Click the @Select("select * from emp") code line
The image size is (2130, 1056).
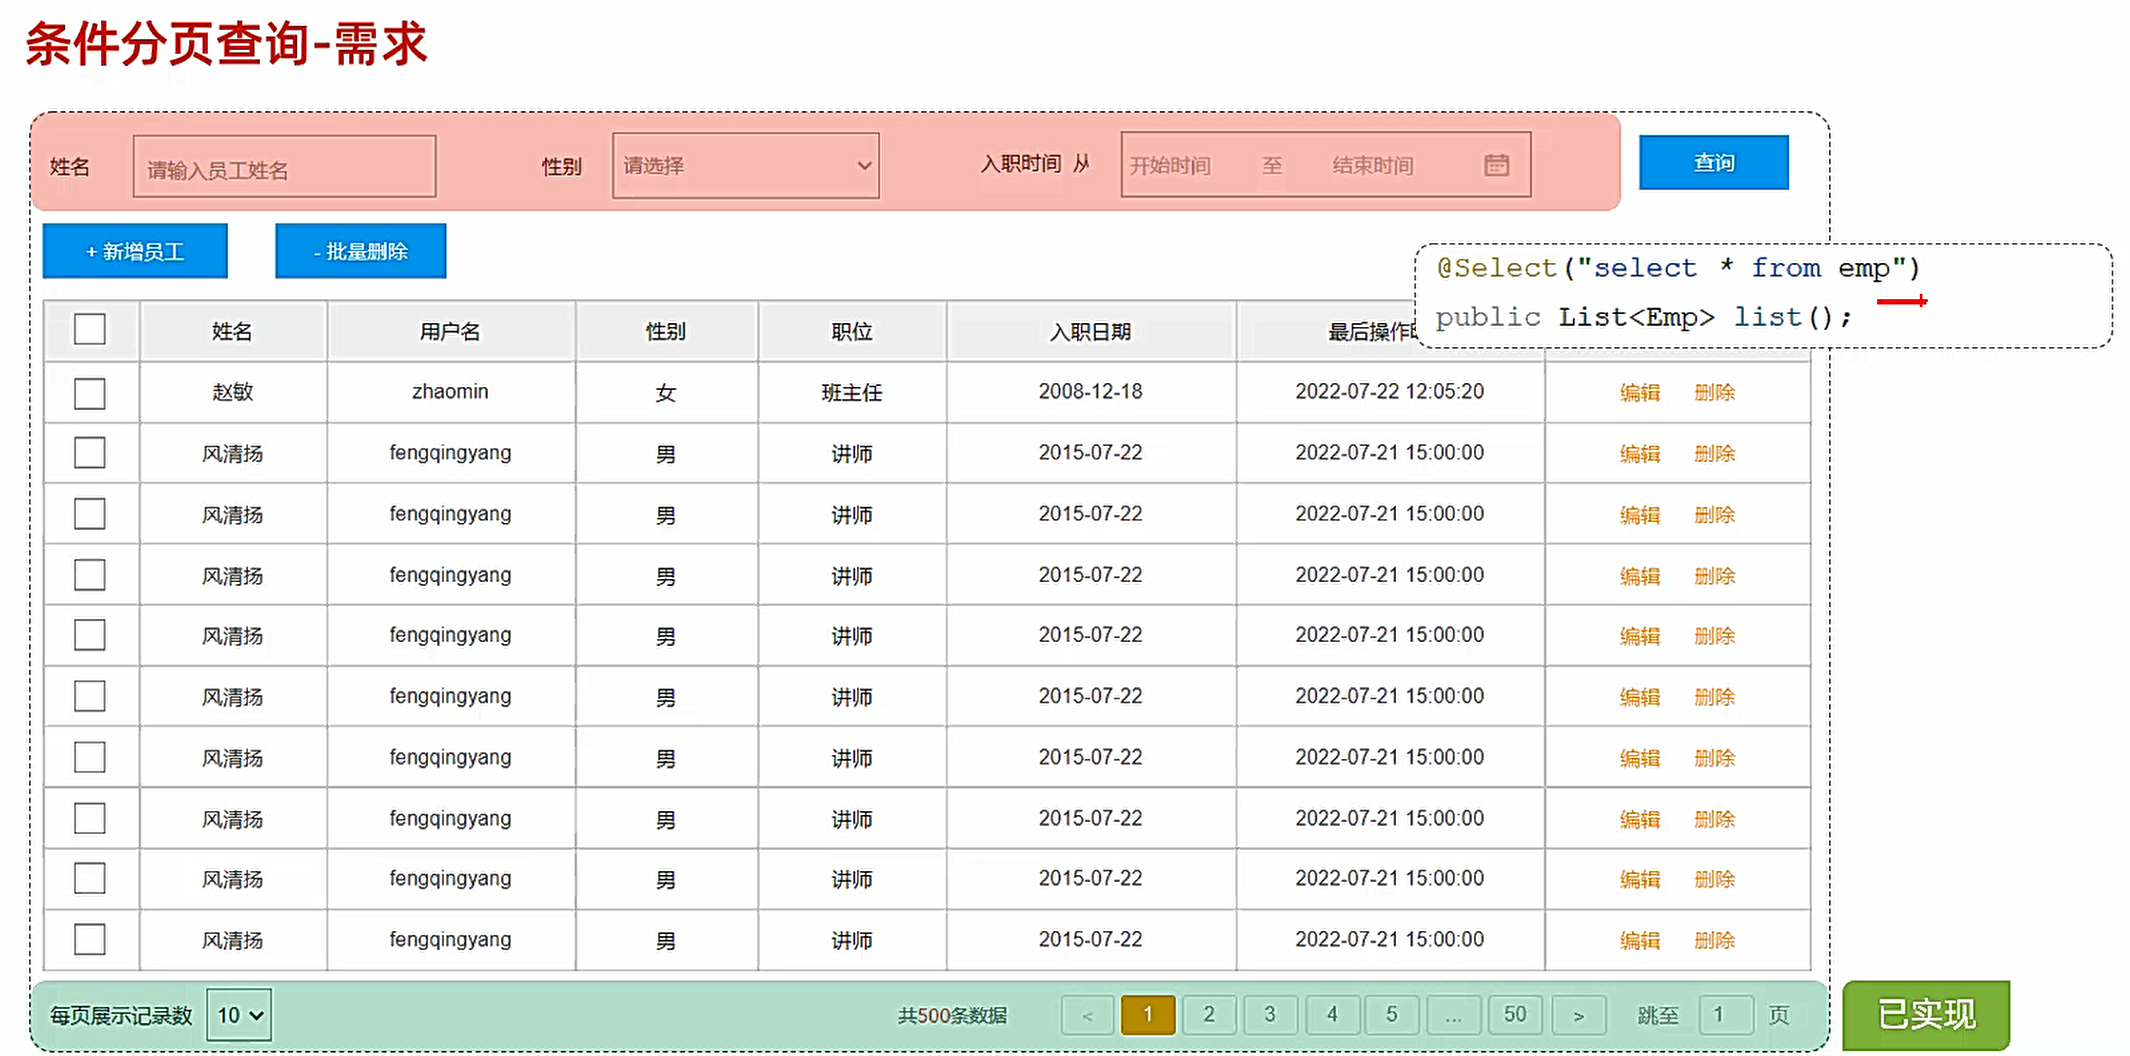pos(1678,268)
